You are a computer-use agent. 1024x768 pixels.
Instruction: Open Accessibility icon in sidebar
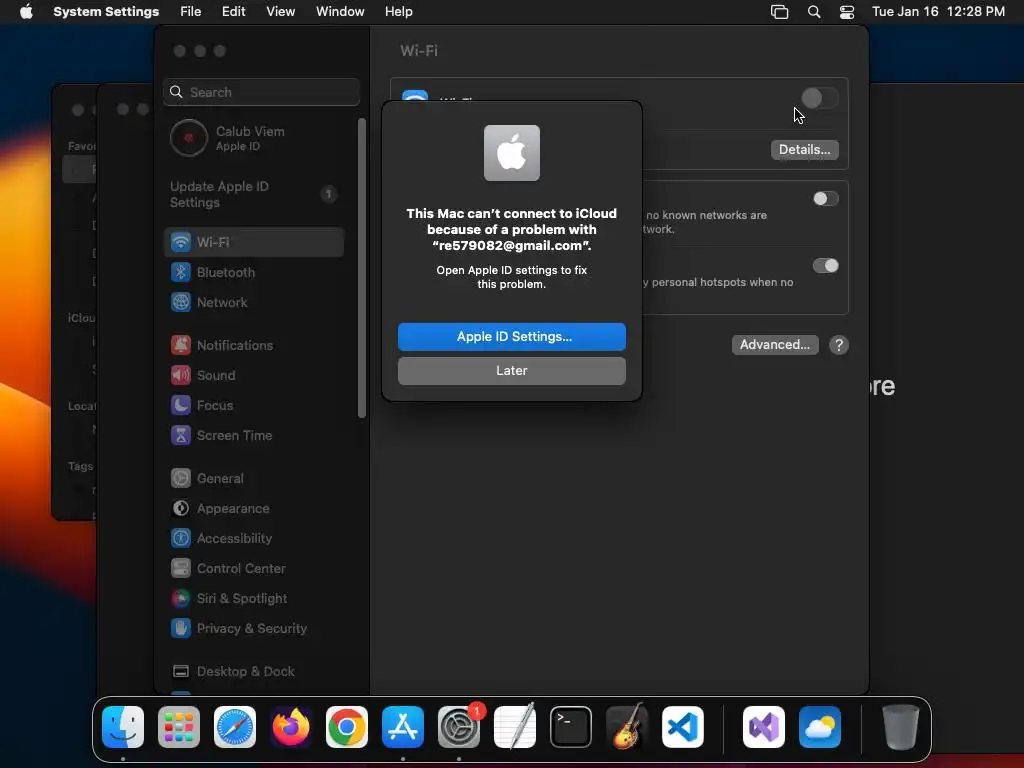coord(181,538)
